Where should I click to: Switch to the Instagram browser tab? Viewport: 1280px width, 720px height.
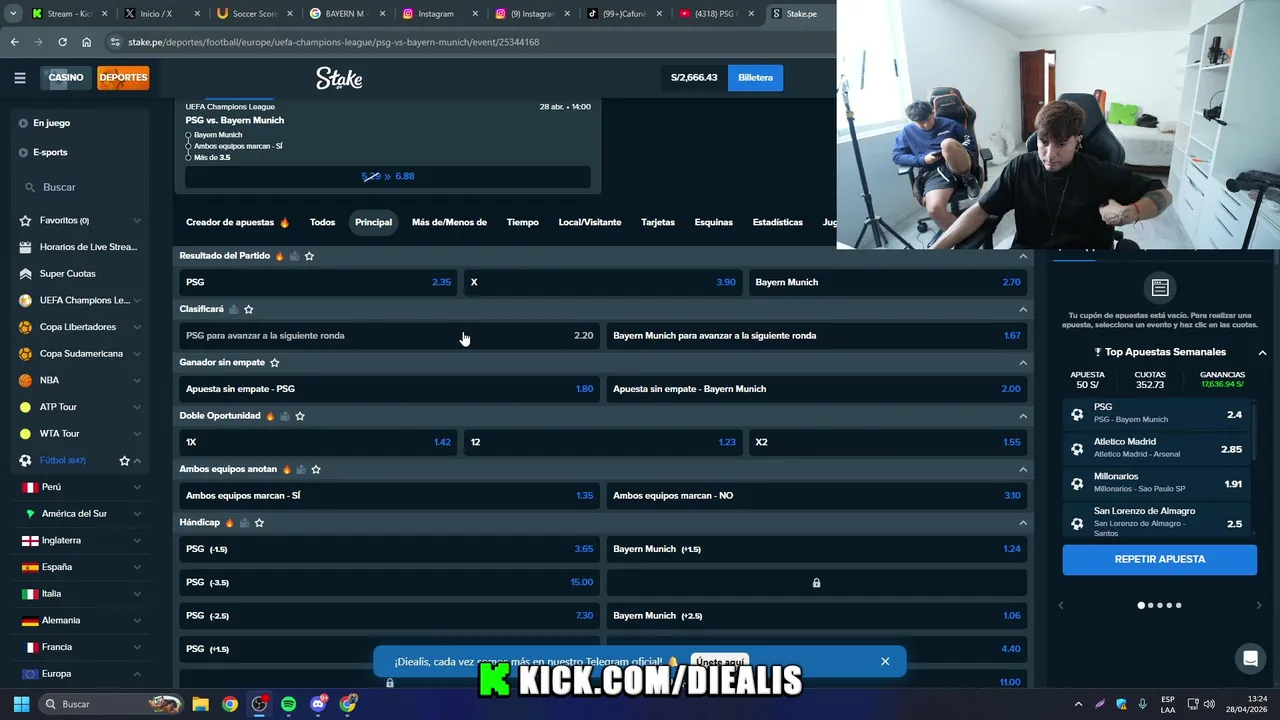coord(437,14)
